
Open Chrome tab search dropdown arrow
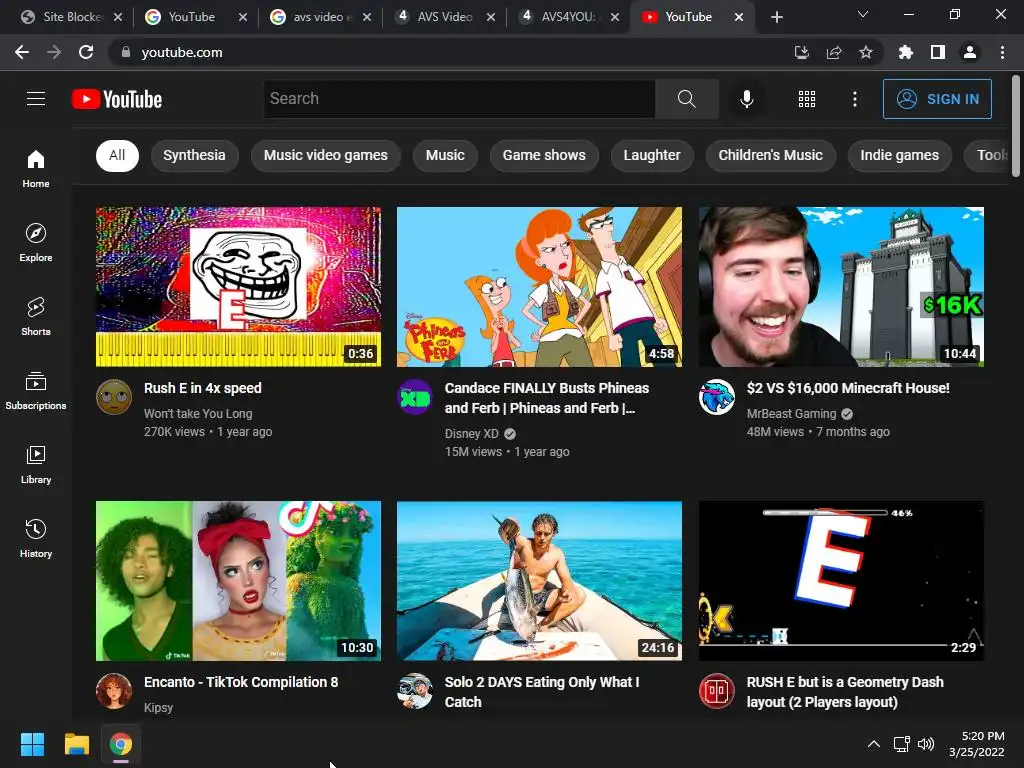click(x=863, y=14)
